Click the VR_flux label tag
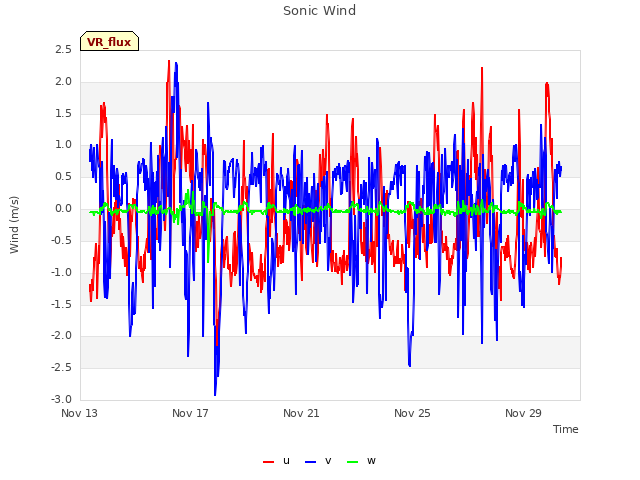The image size is (640, 480). 109,41
